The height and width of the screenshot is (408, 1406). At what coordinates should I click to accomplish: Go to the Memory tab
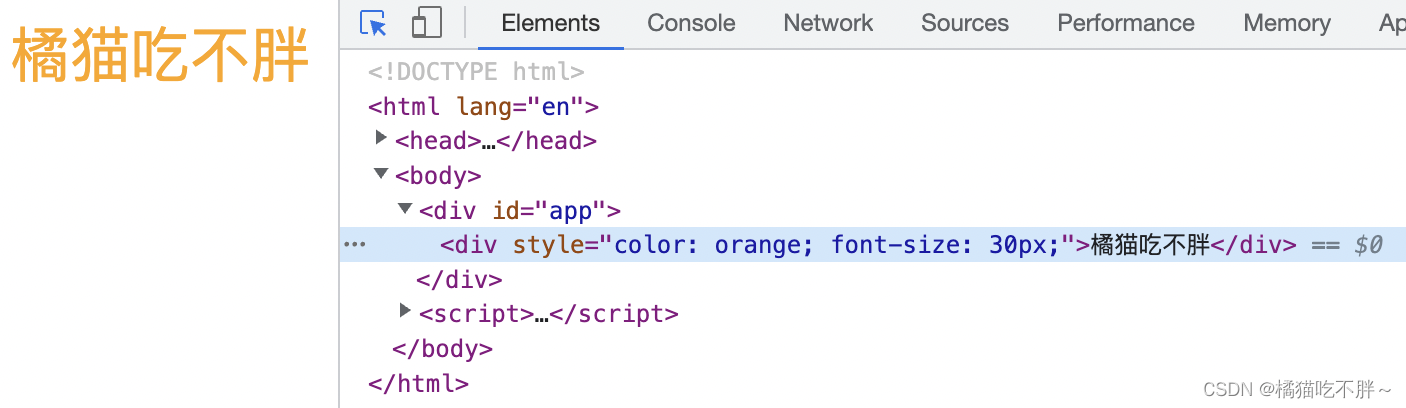(1287, 23)
